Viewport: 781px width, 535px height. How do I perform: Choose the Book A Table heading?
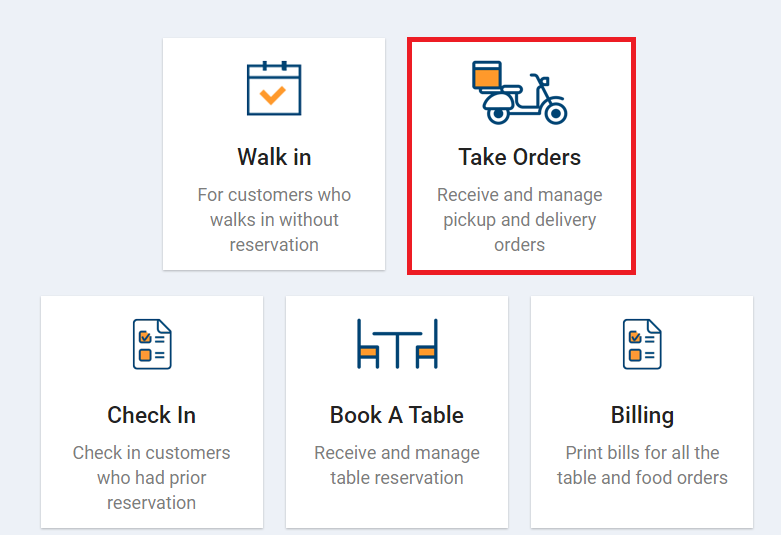point(397,415)
